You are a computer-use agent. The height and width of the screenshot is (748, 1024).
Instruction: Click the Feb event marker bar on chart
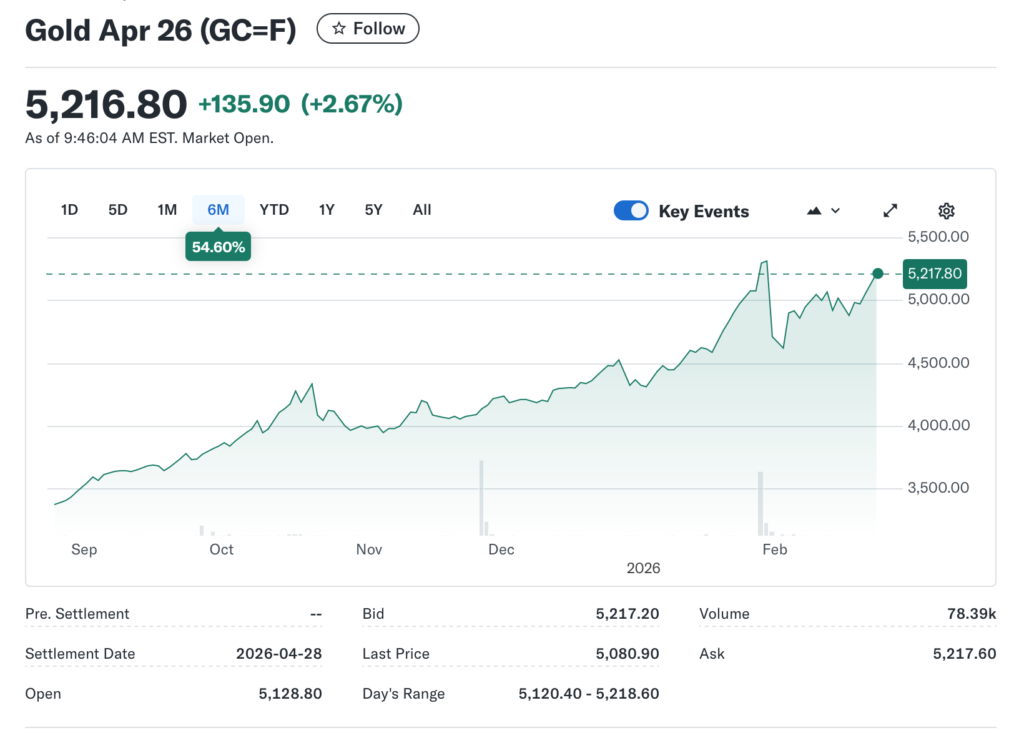click(761, 500)
